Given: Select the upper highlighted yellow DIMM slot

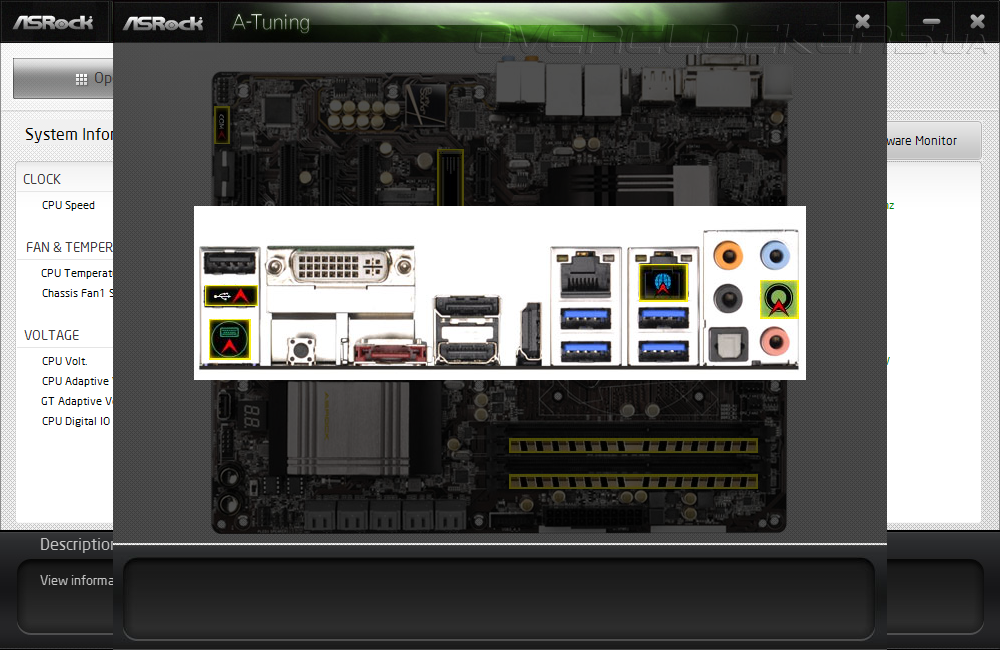Looking at the screenshot, I should (x=633, y=445).
